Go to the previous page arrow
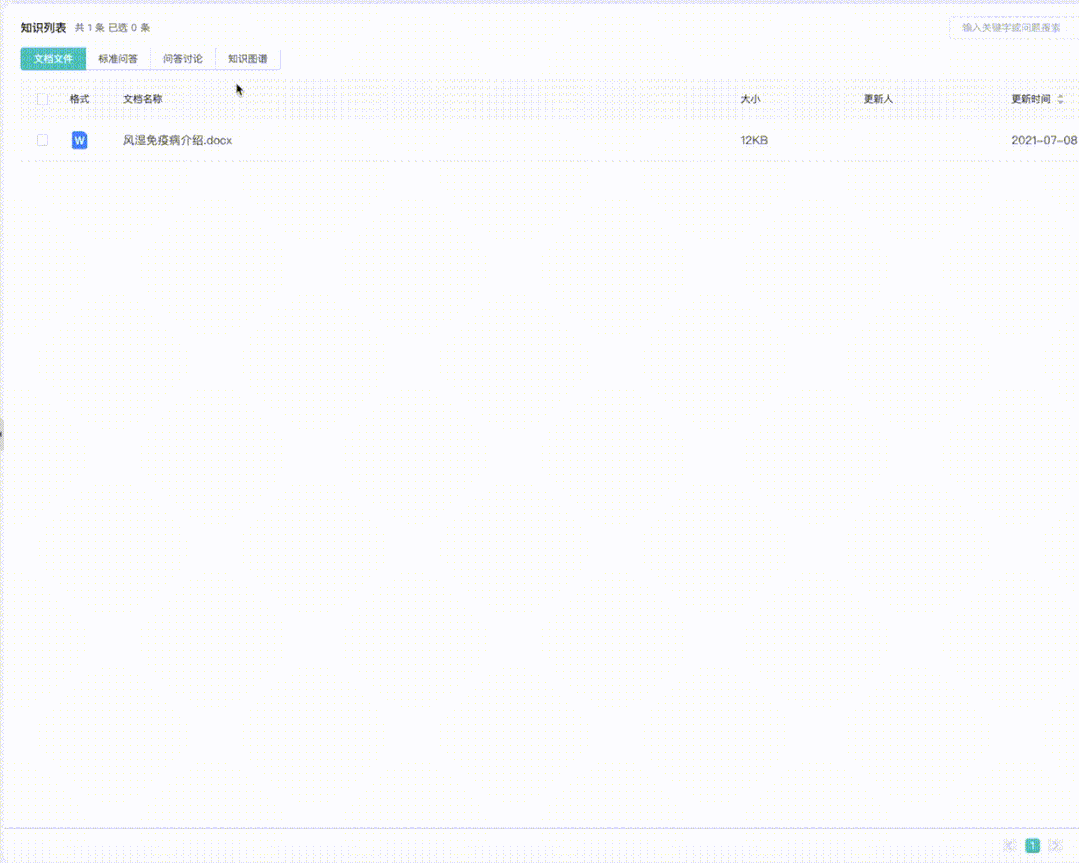Image resolution: width=1079 pixels, height=863 pixels. (1010, 845)
